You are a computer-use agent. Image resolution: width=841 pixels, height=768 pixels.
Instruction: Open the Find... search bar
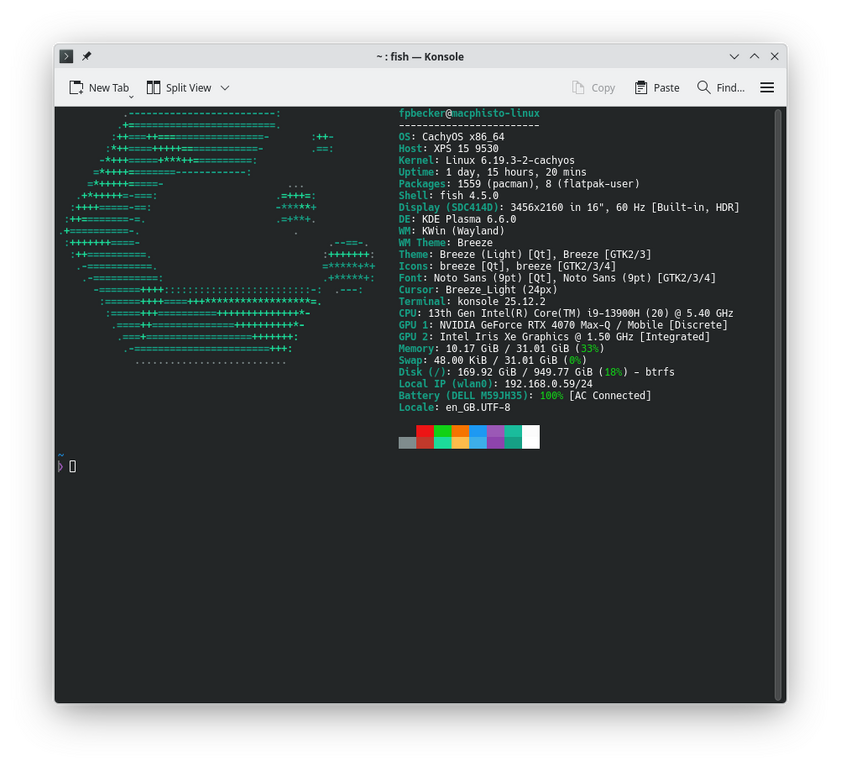[x=720, y=87]
